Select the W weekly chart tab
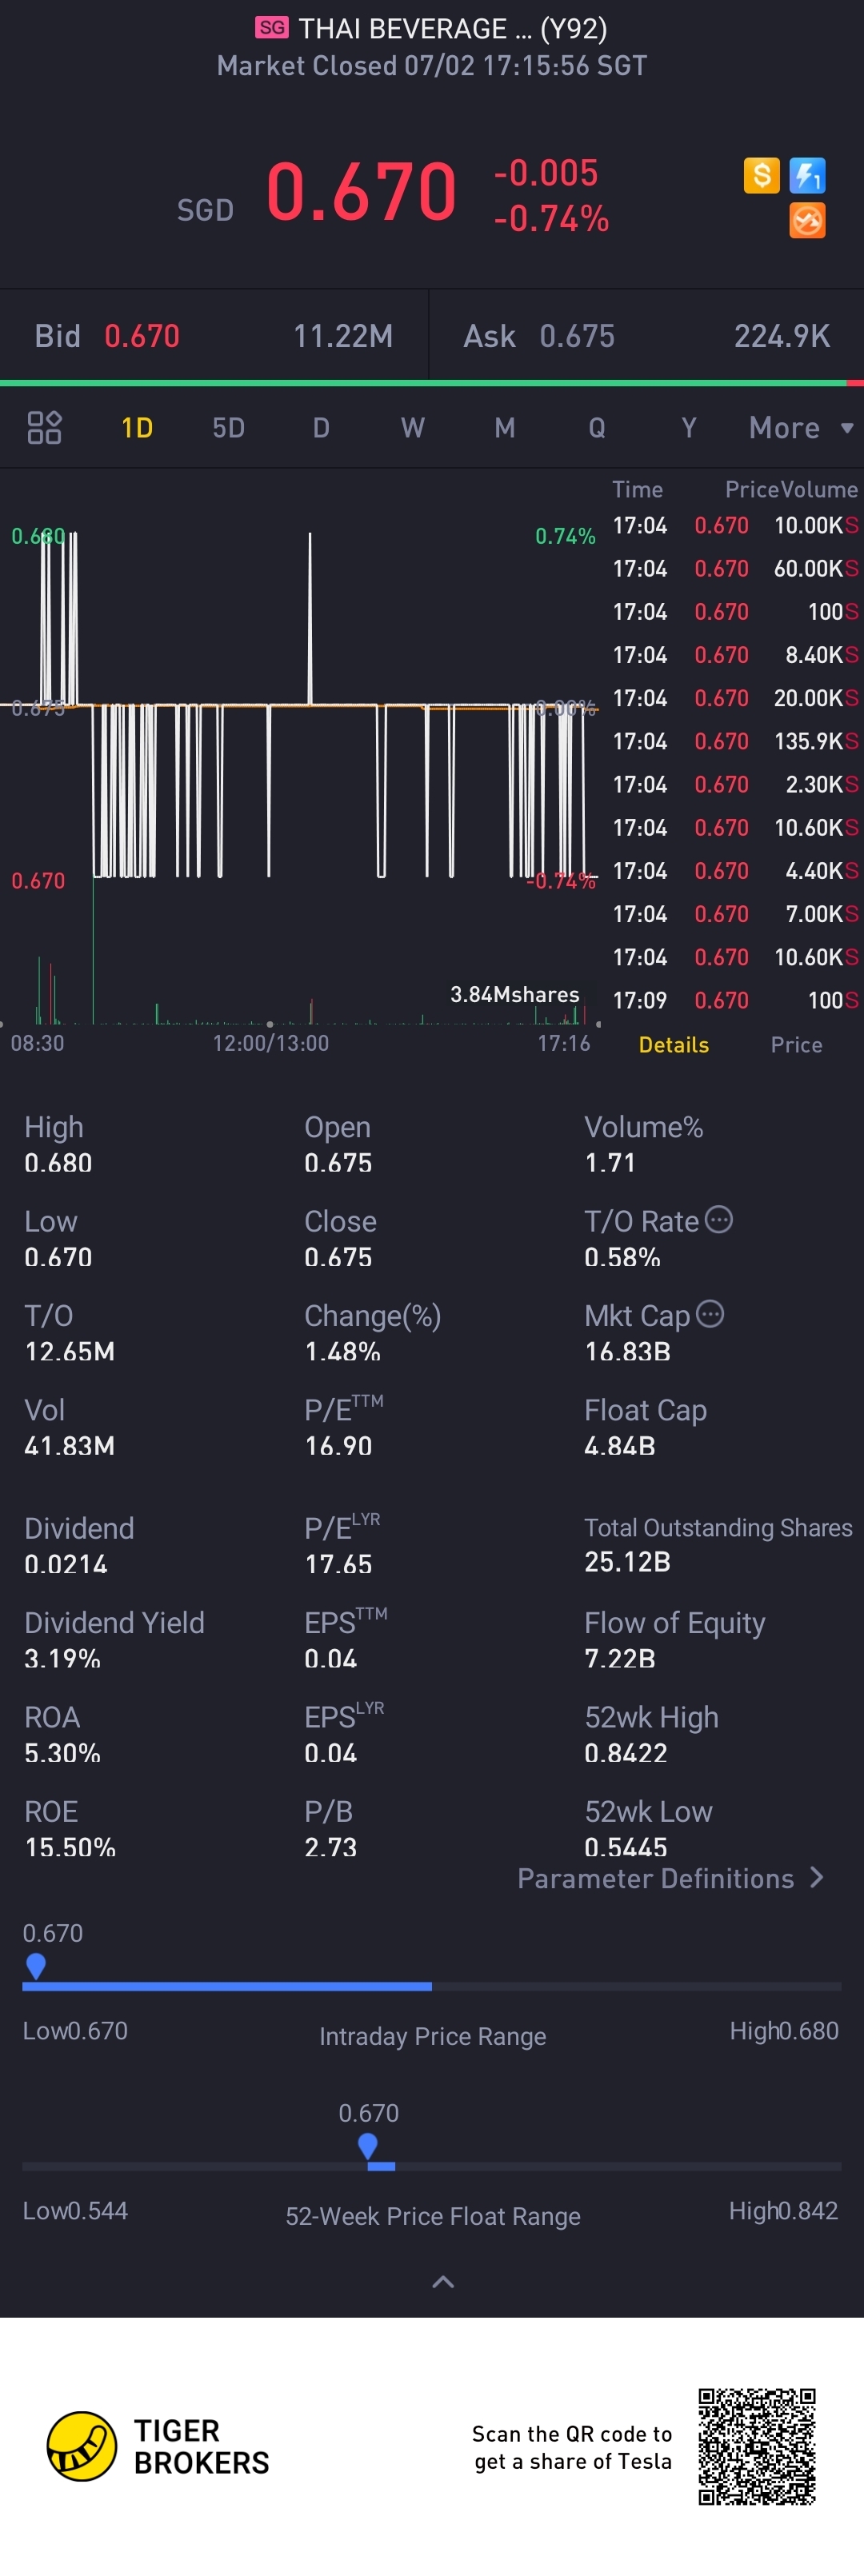The image size is (864, 2576). pyautogui.click(x=412, y=428)
